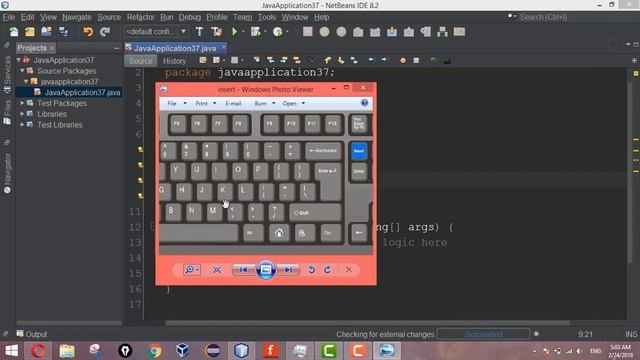Open Chrome from the taskbar
This screenshot has height=360, width=640.
pos(154,351)
